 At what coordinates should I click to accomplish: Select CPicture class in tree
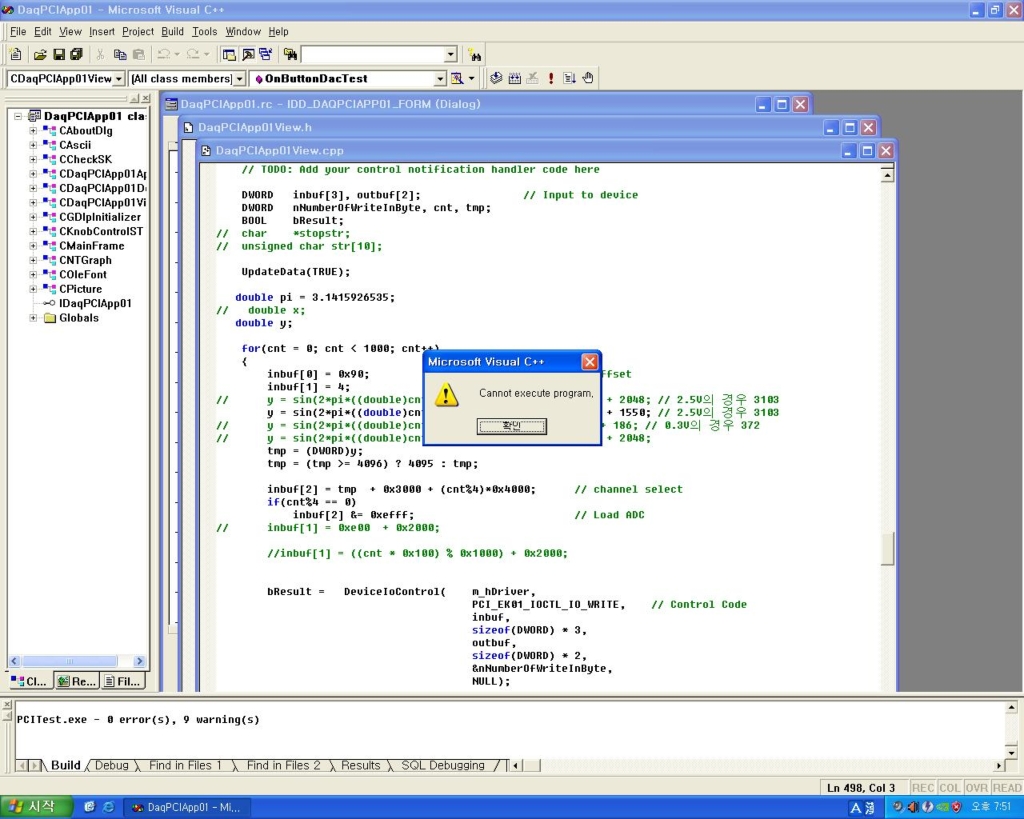pyautogui.click(x=80, y=289)
